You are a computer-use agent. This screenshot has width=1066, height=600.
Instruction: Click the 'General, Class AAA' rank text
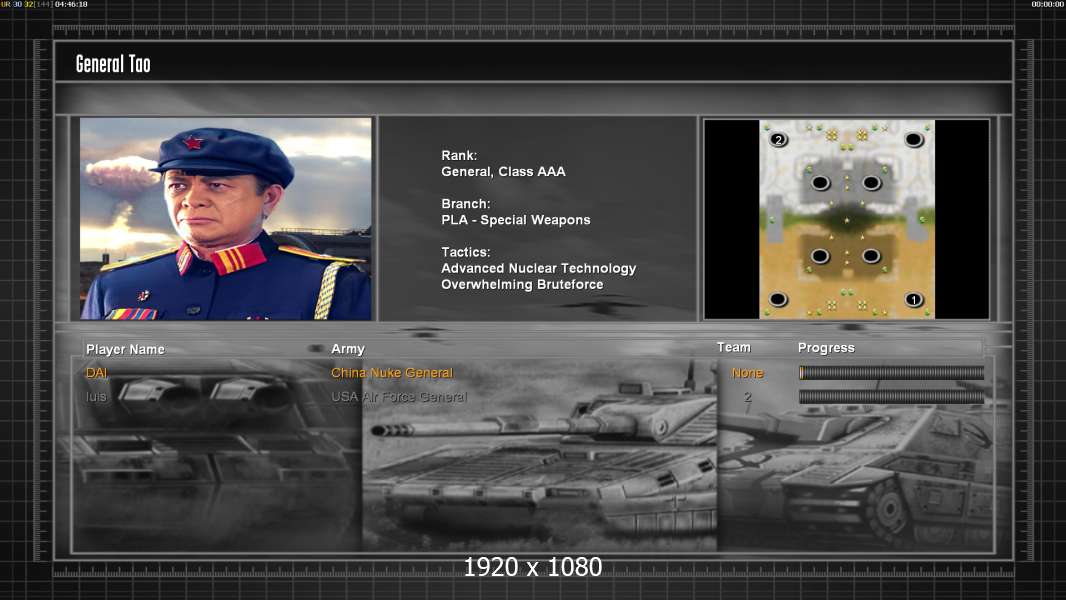(x=503, y=172)
